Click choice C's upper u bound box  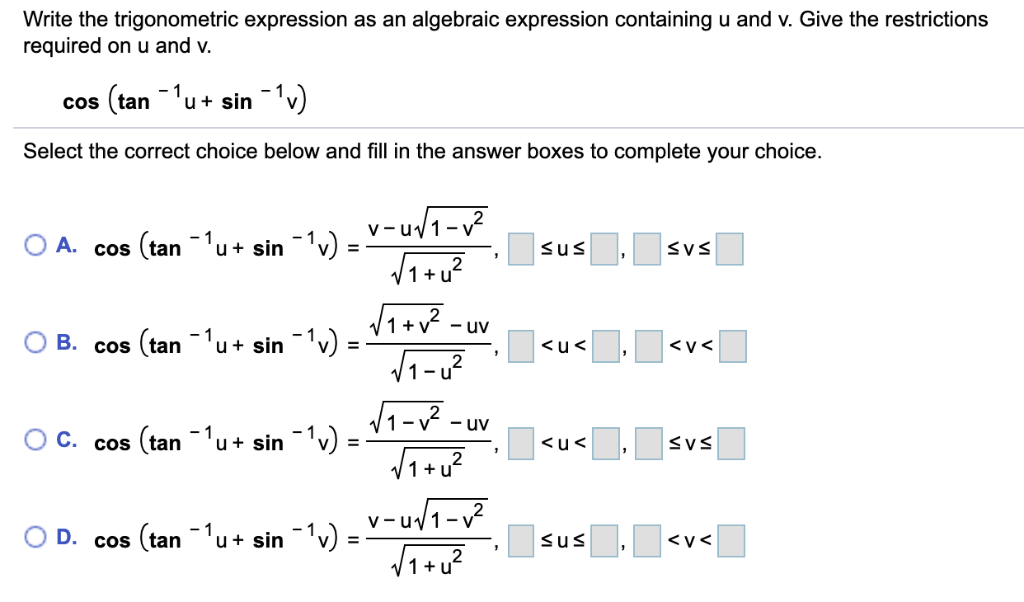(603, 443)
